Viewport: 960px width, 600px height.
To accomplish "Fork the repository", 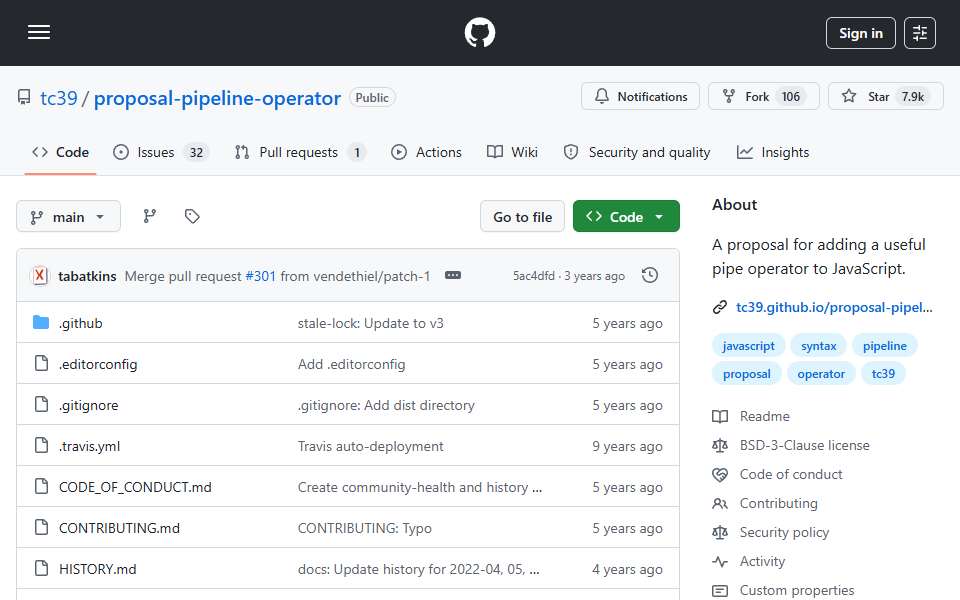I will click(x=763, y=97).
